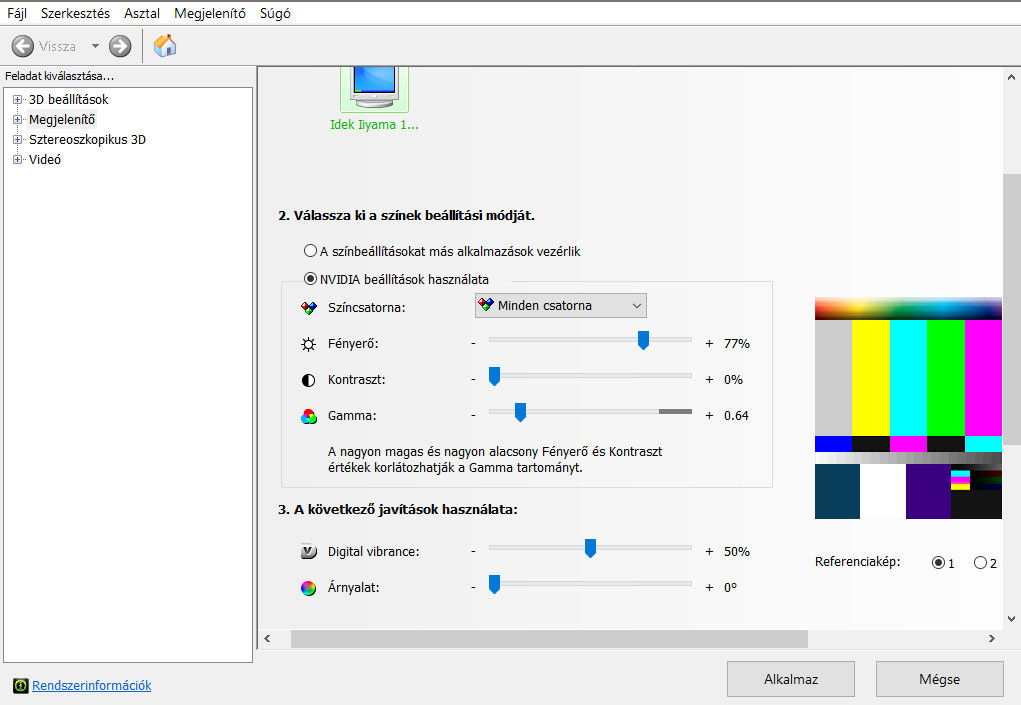Open the Súgó menu

(275, 13)
